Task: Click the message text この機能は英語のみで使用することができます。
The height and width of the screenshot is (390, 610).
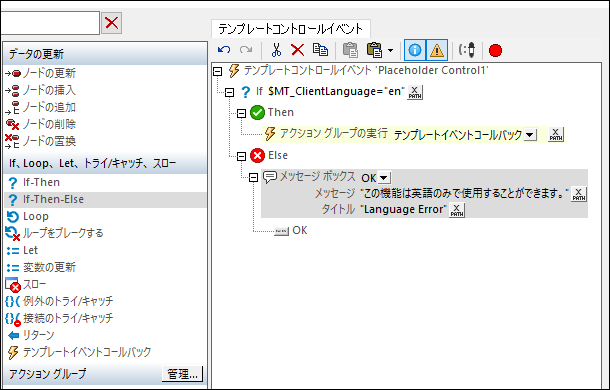Action: 465,193
